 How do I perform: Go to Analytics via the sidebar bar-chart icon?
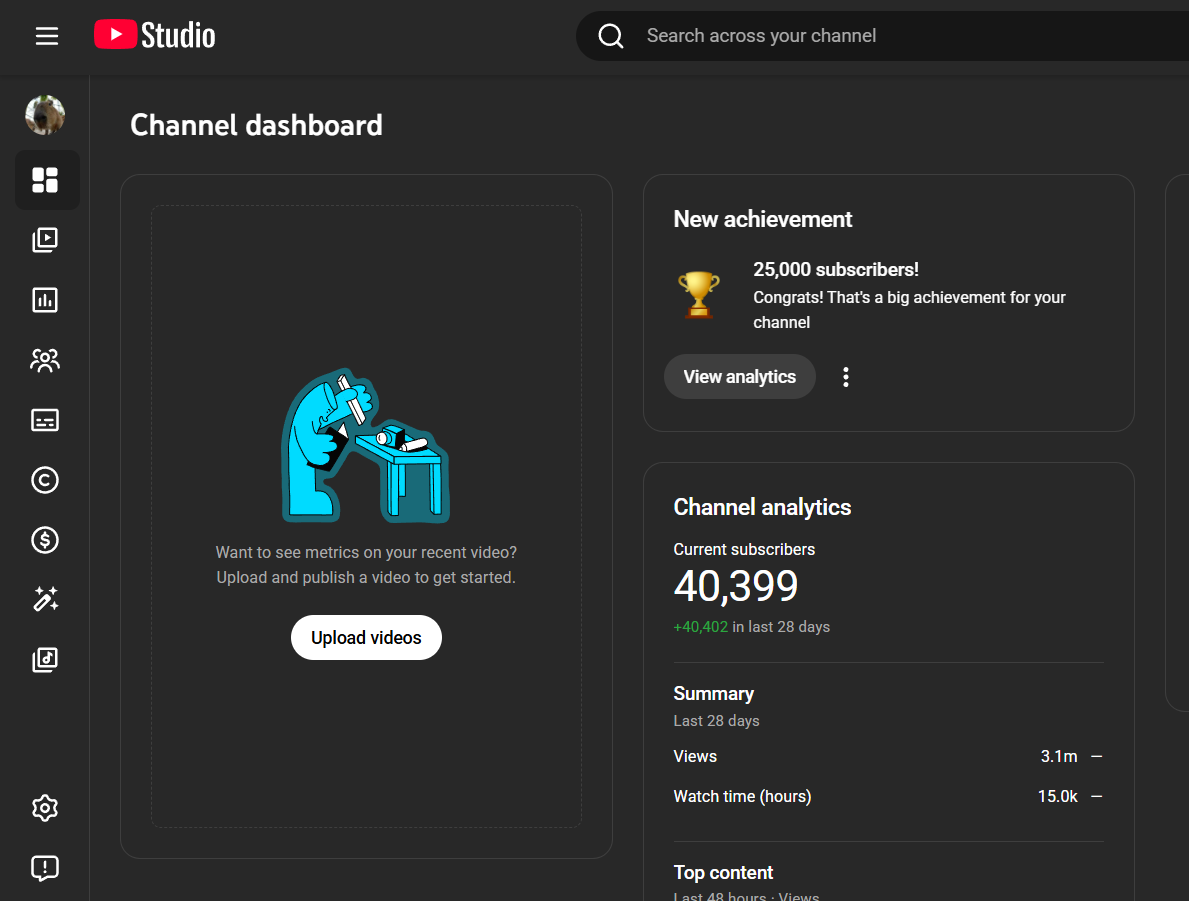[45, 300]
